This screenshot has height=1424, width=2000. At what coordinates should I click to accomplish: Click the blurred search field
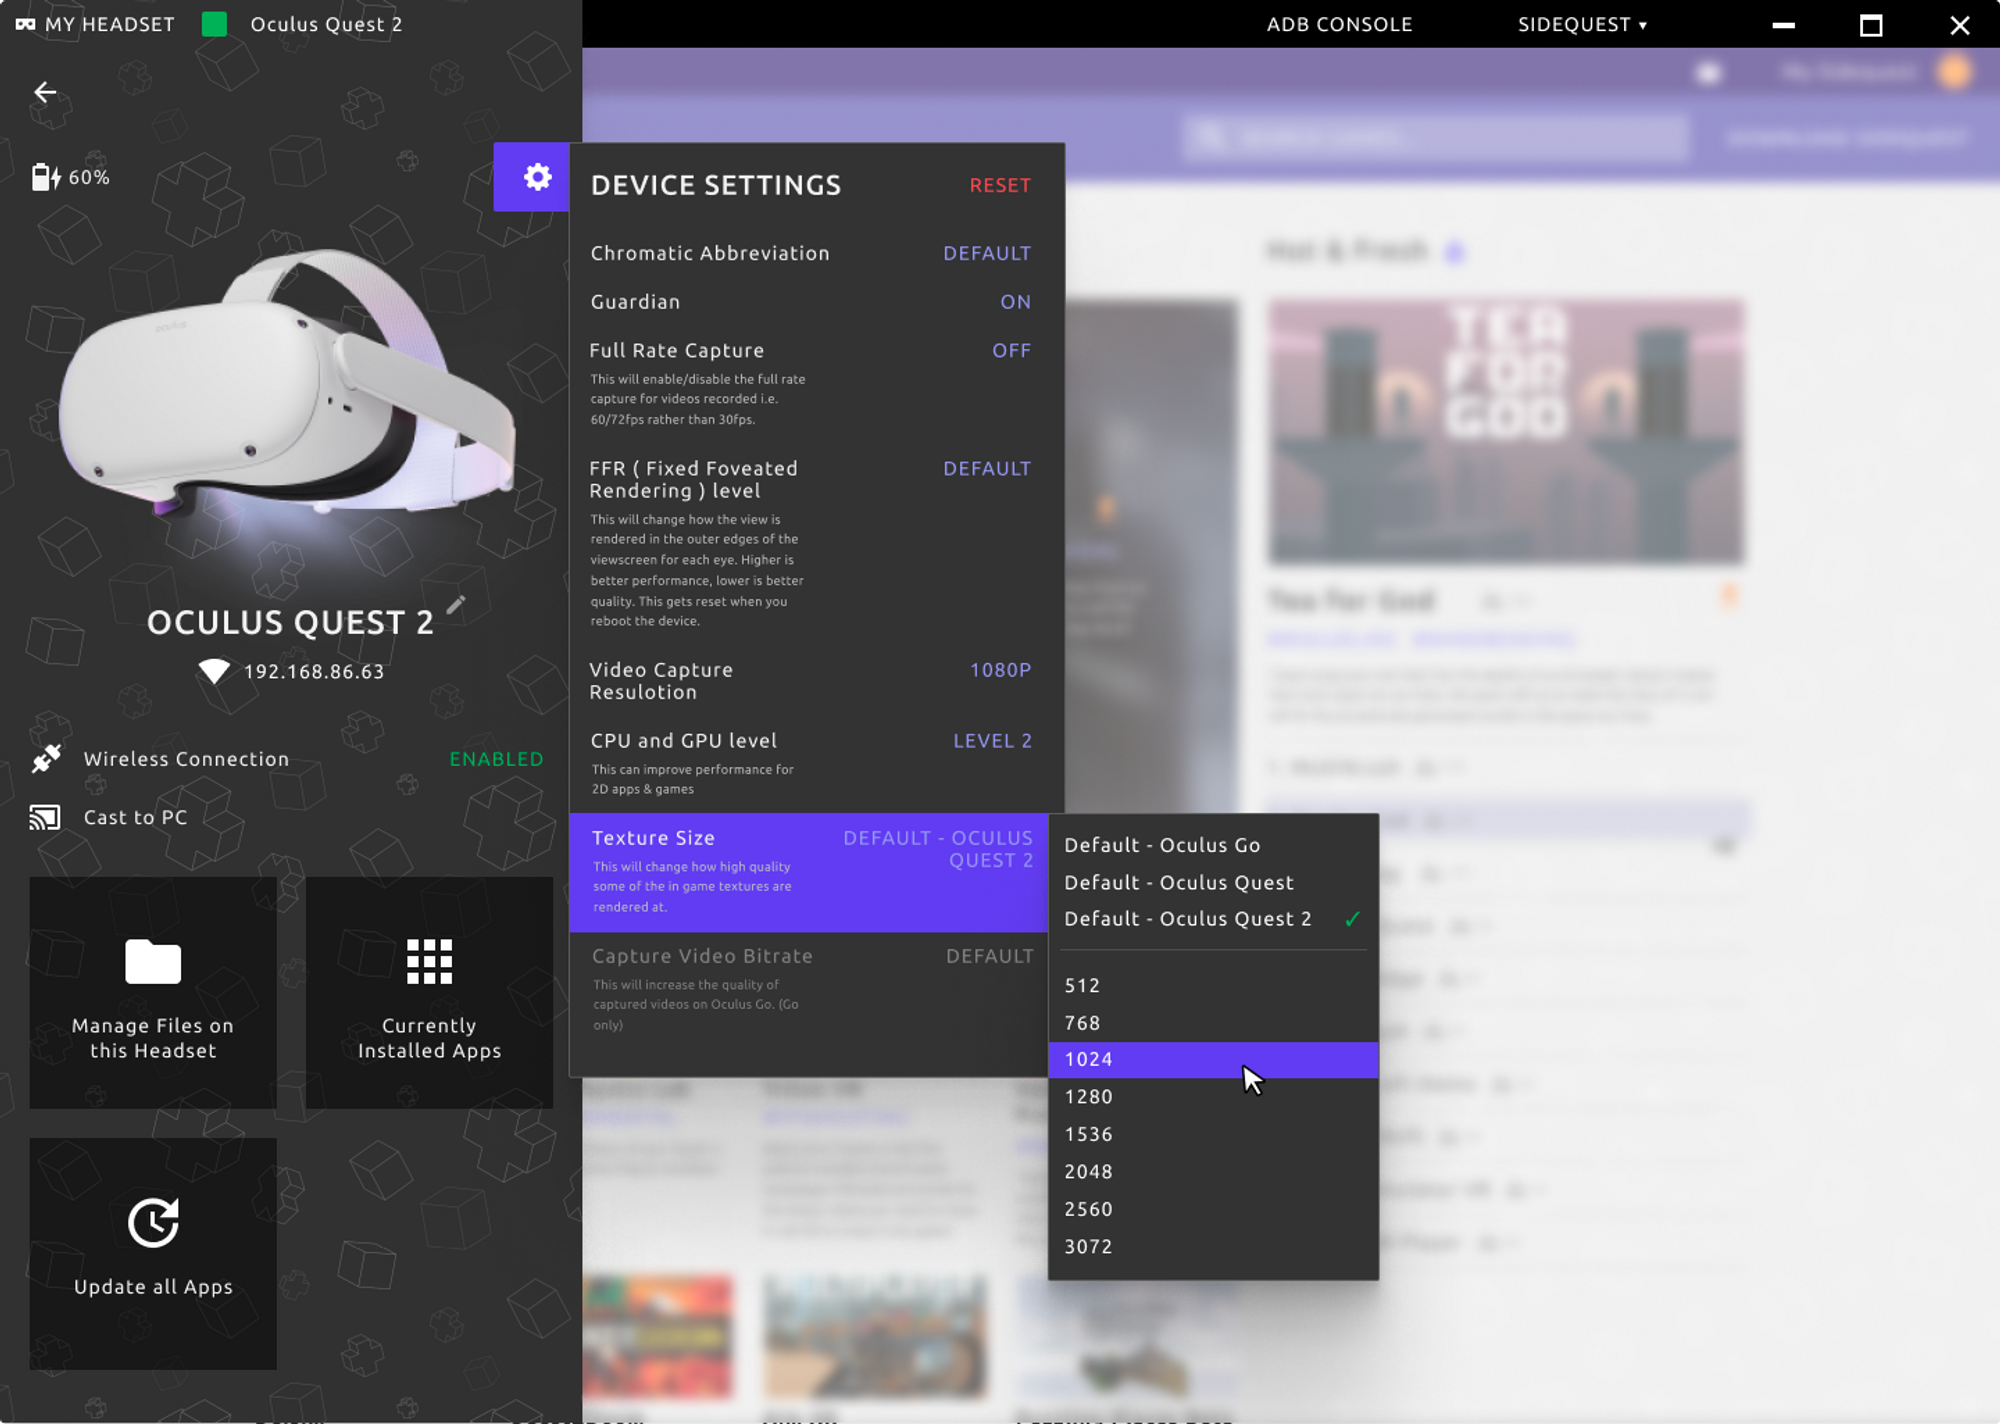tap(1436, 137)
